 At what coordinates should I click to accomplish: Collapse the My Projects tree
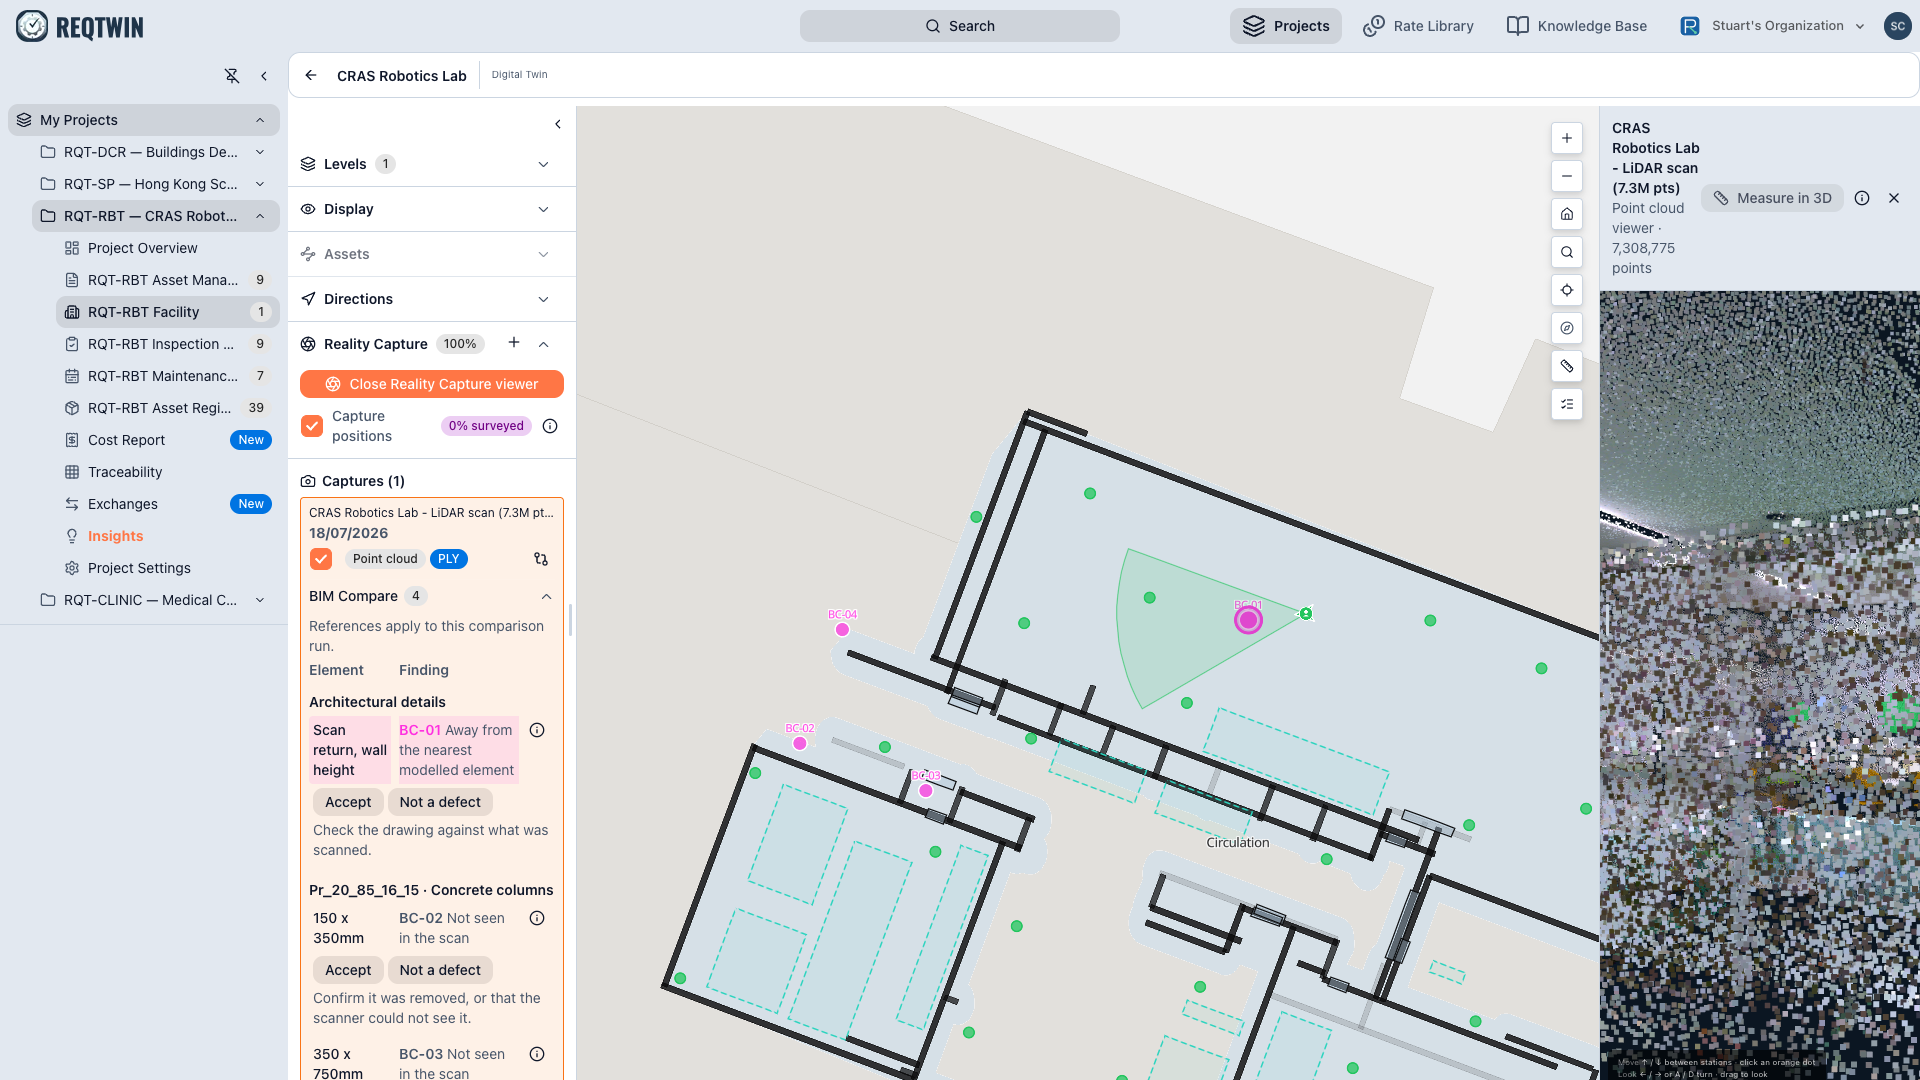260,120
